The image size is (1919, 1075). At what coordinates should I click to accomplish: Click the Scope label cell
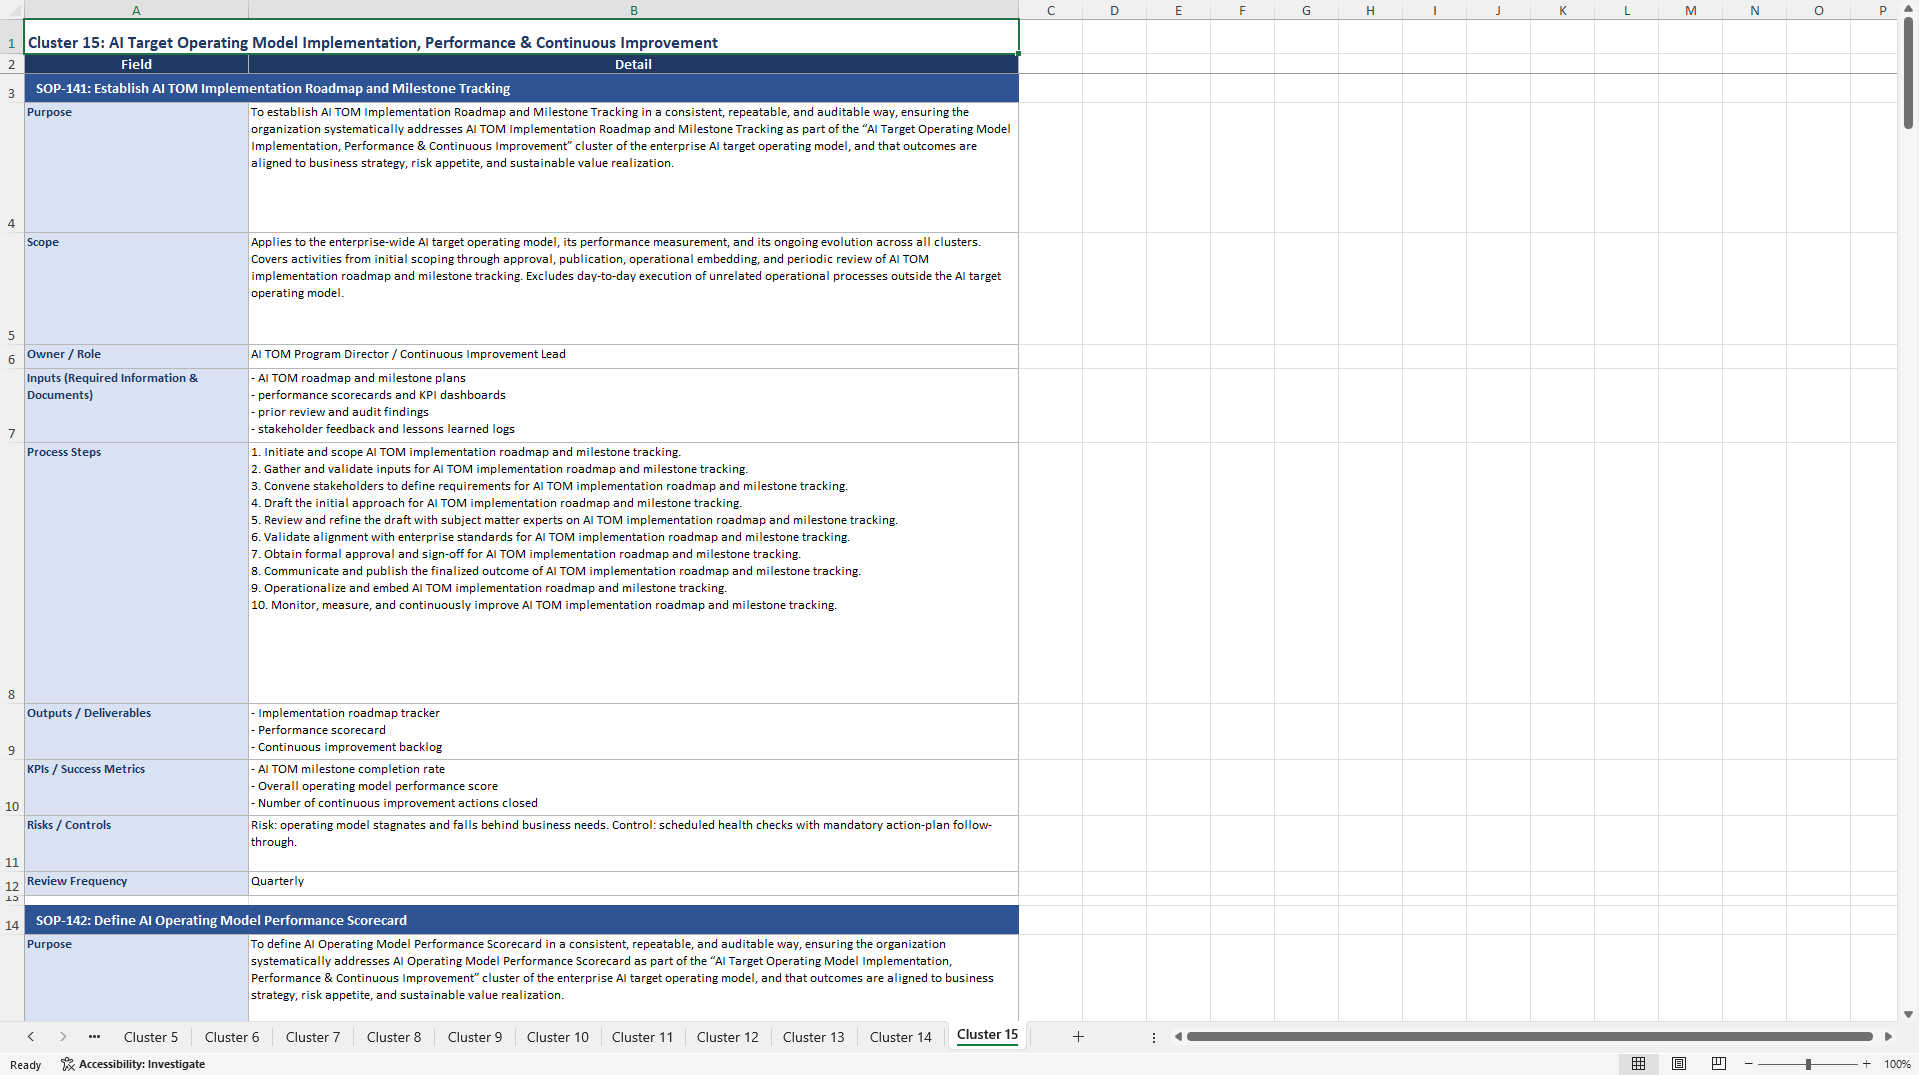click(136, 289)
